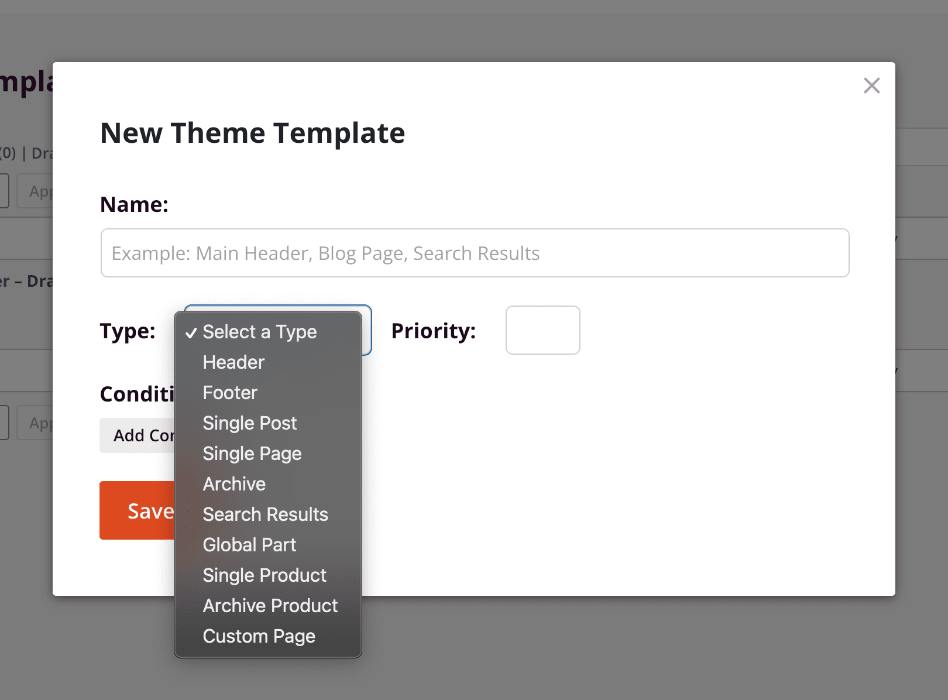
Task: Choose Archive Product in the list
Action: (x=270, y=605)
